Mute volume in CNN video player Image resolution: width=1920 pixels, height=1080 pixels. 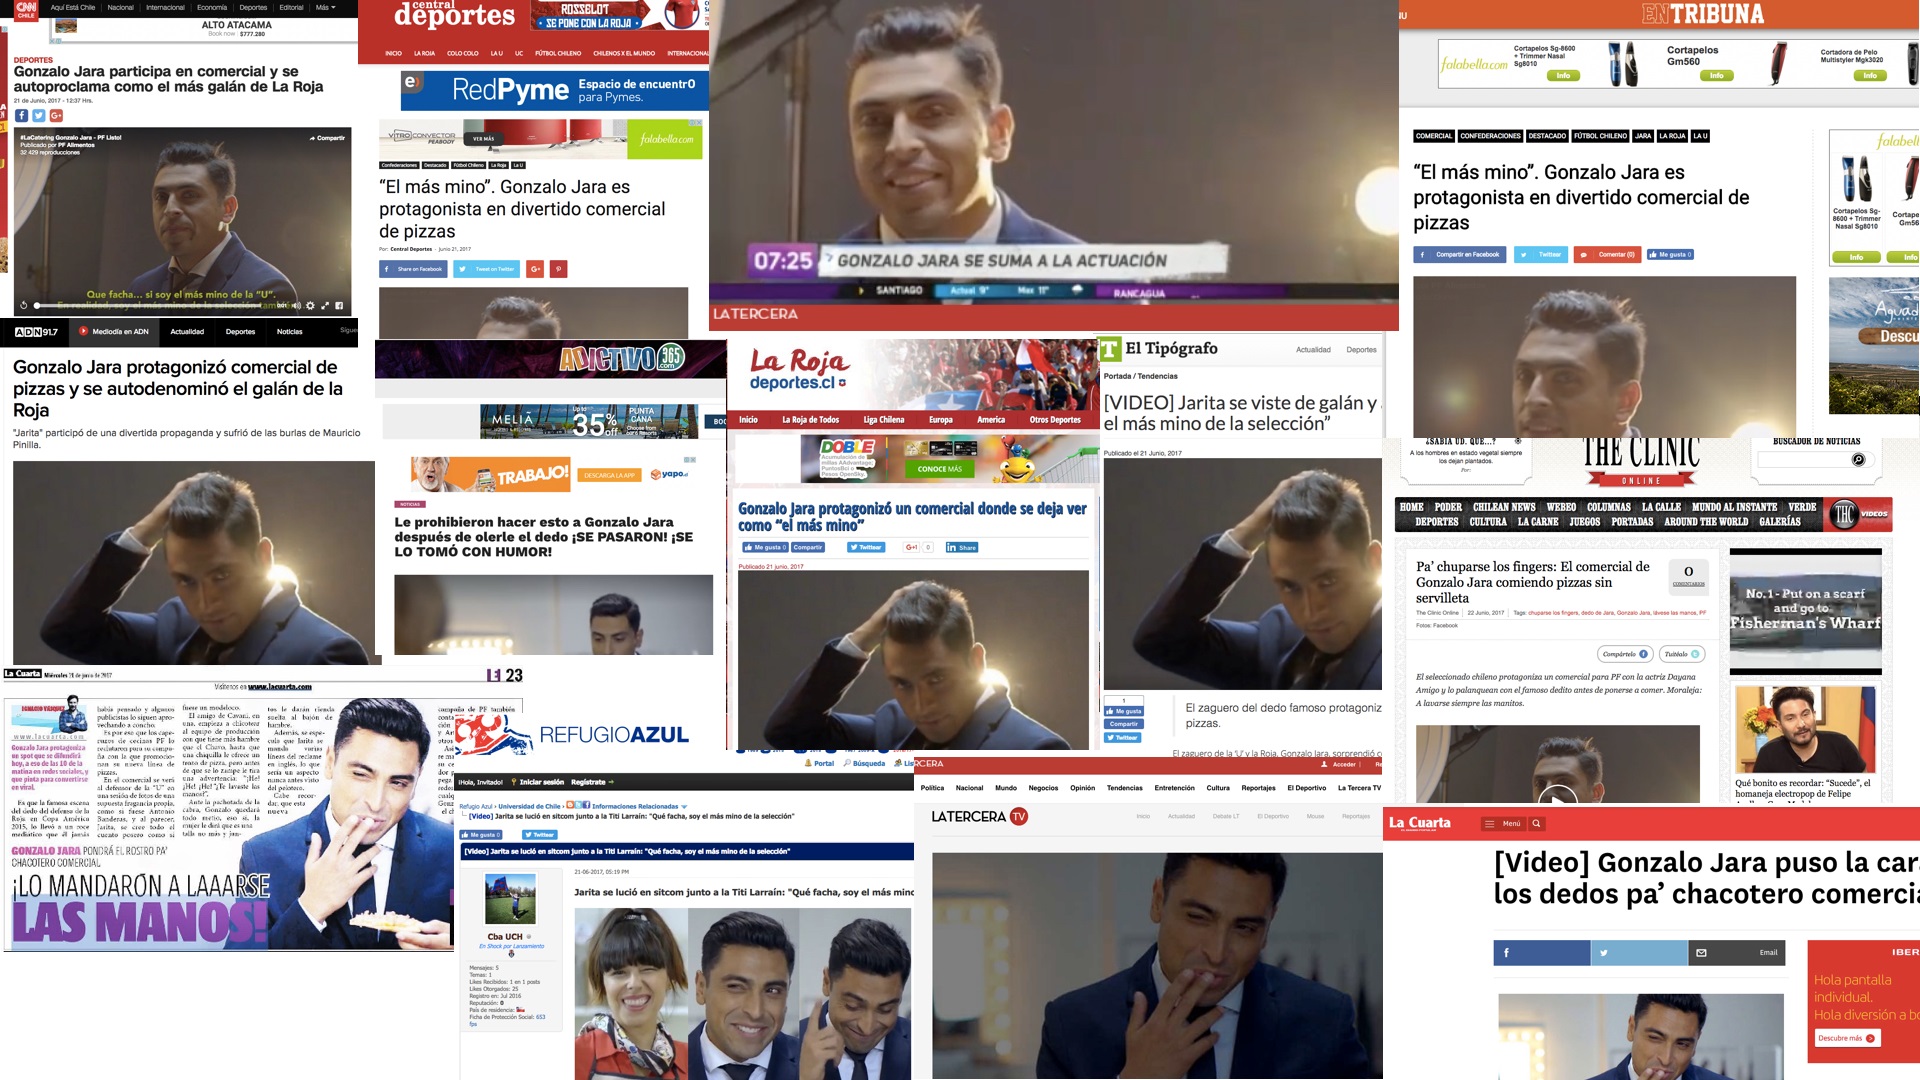(x=296, y=306)
